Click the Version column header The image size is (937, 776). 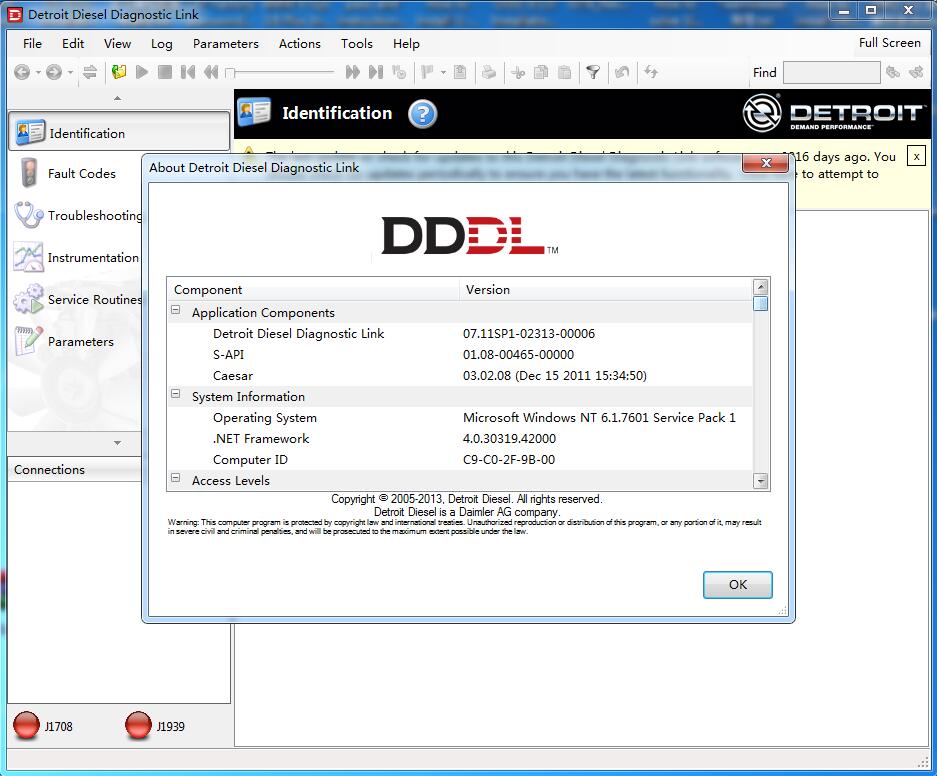pyautogui.click(x=606, y=290)
